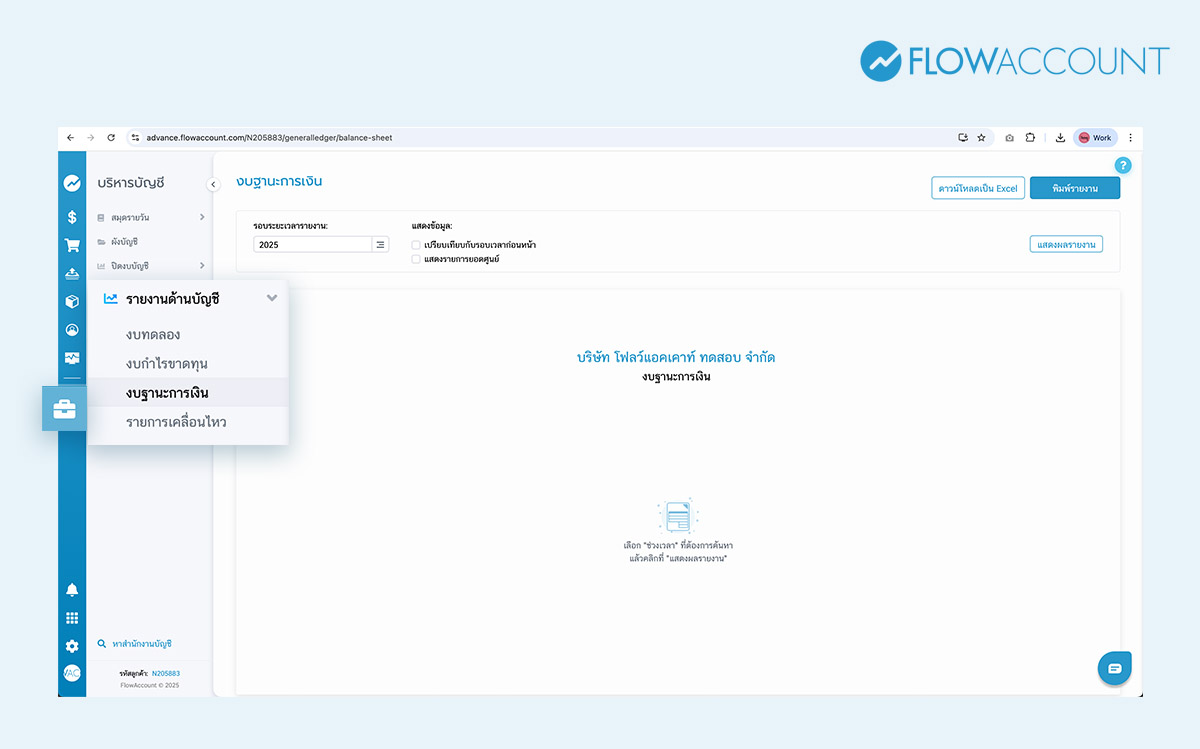The image size is (1200, 749).
Task: Expand the สมุดรายวัน submenu arrow
Action: tap(202, 217)
